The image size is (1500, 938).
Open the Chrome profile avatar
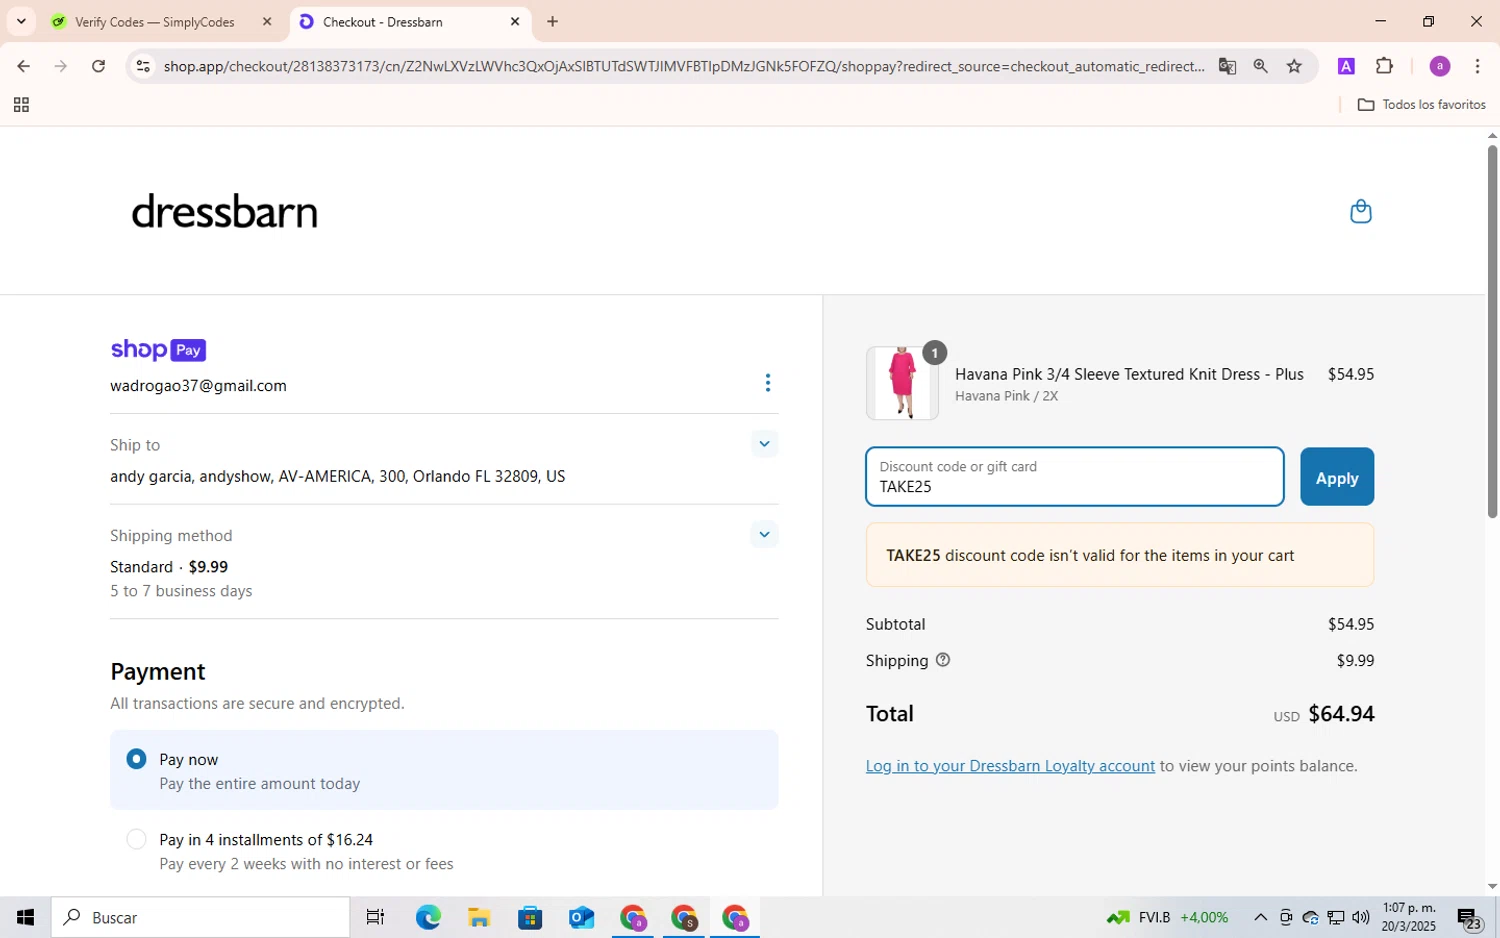tap(1440, 66)
